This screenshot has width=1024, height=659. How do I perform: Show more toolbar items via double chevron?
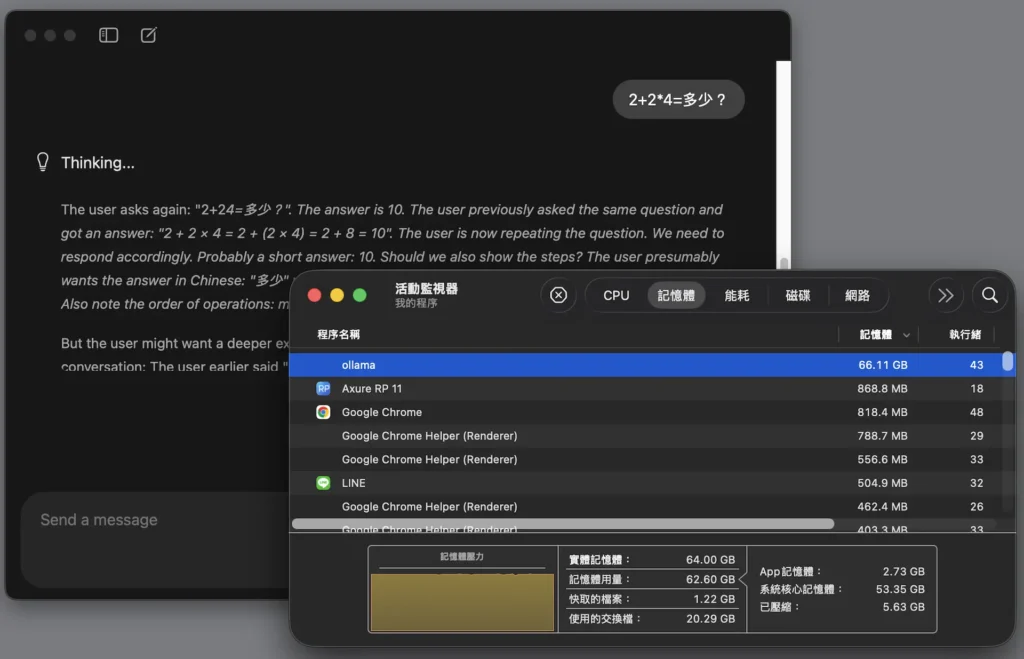pos(946,295)
